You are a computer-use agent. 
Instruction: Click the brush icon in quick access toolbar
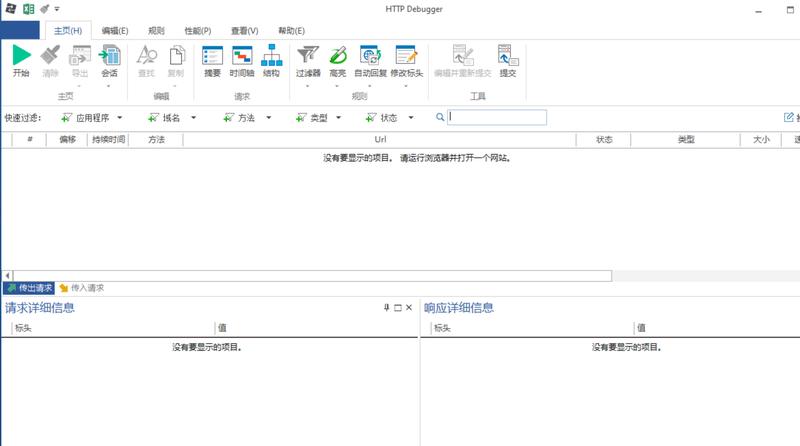(44, 9)
